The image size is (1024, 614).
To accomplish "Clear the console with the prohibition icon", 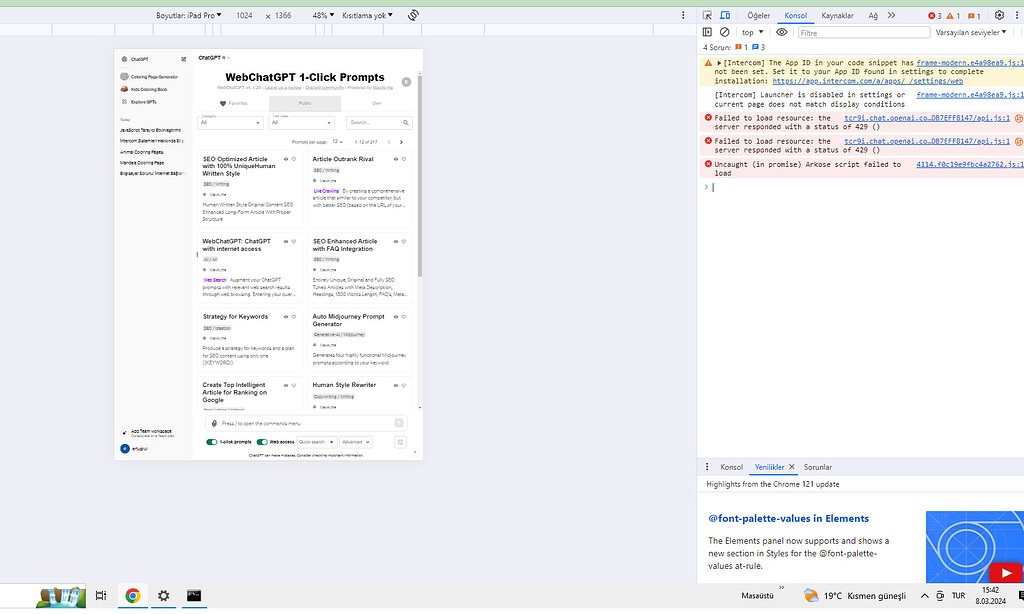I will [x=724, y=31].
